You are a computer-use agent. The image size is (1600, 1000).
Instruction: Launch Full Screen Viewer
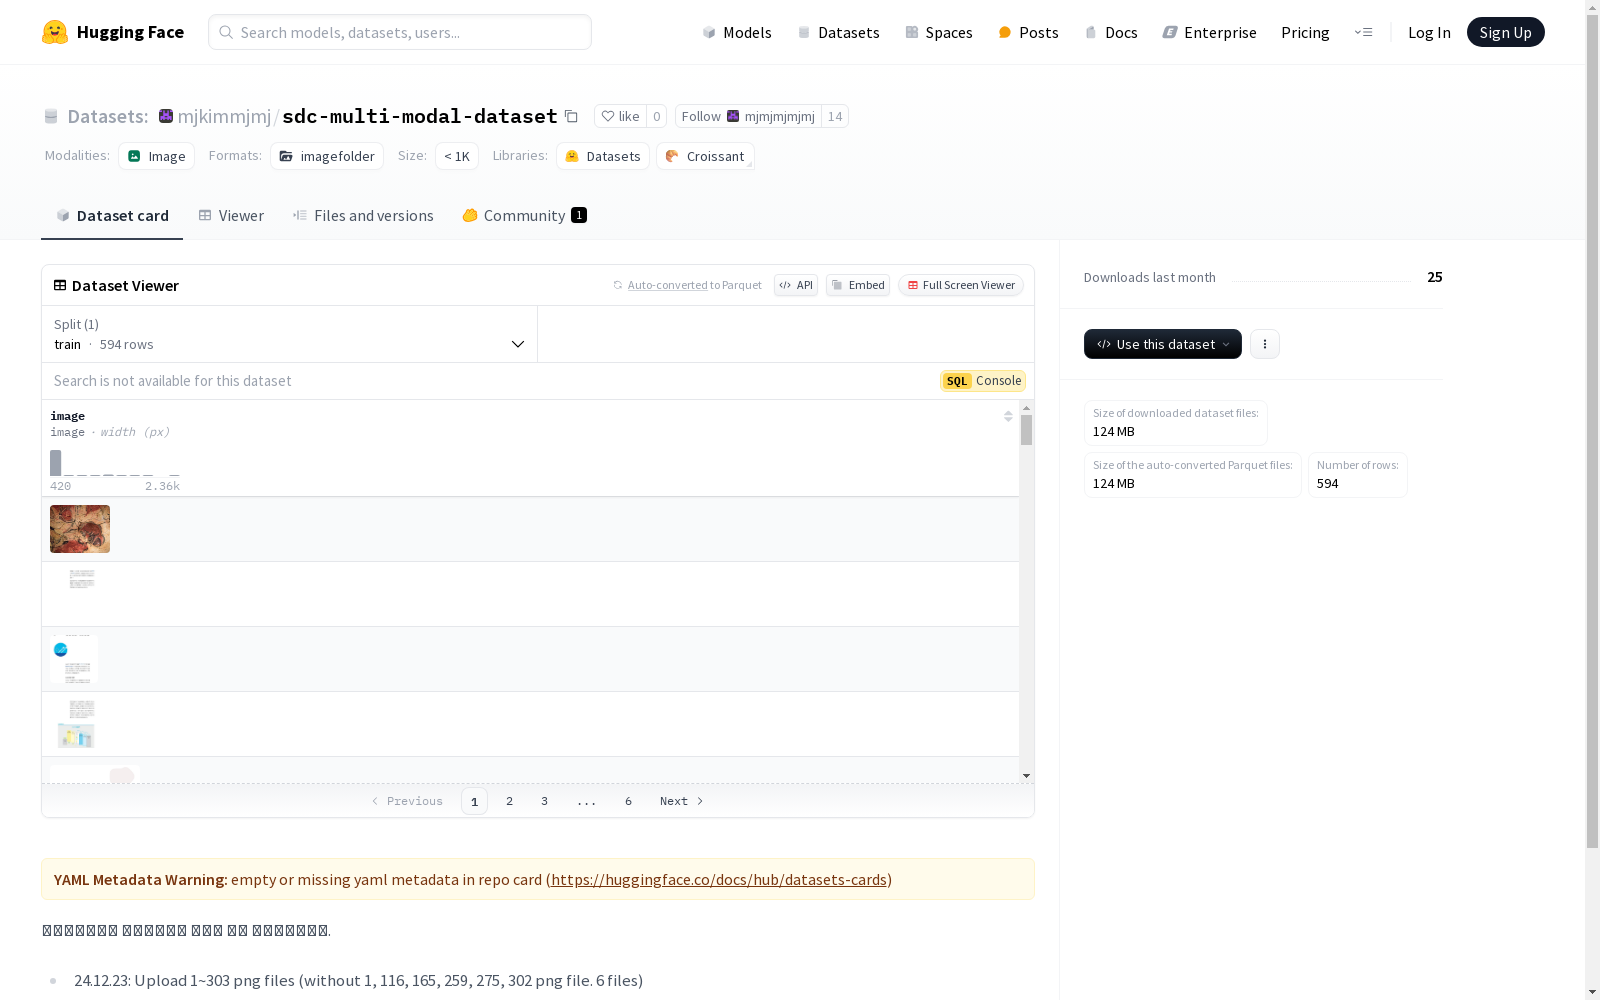coord(961,285)
